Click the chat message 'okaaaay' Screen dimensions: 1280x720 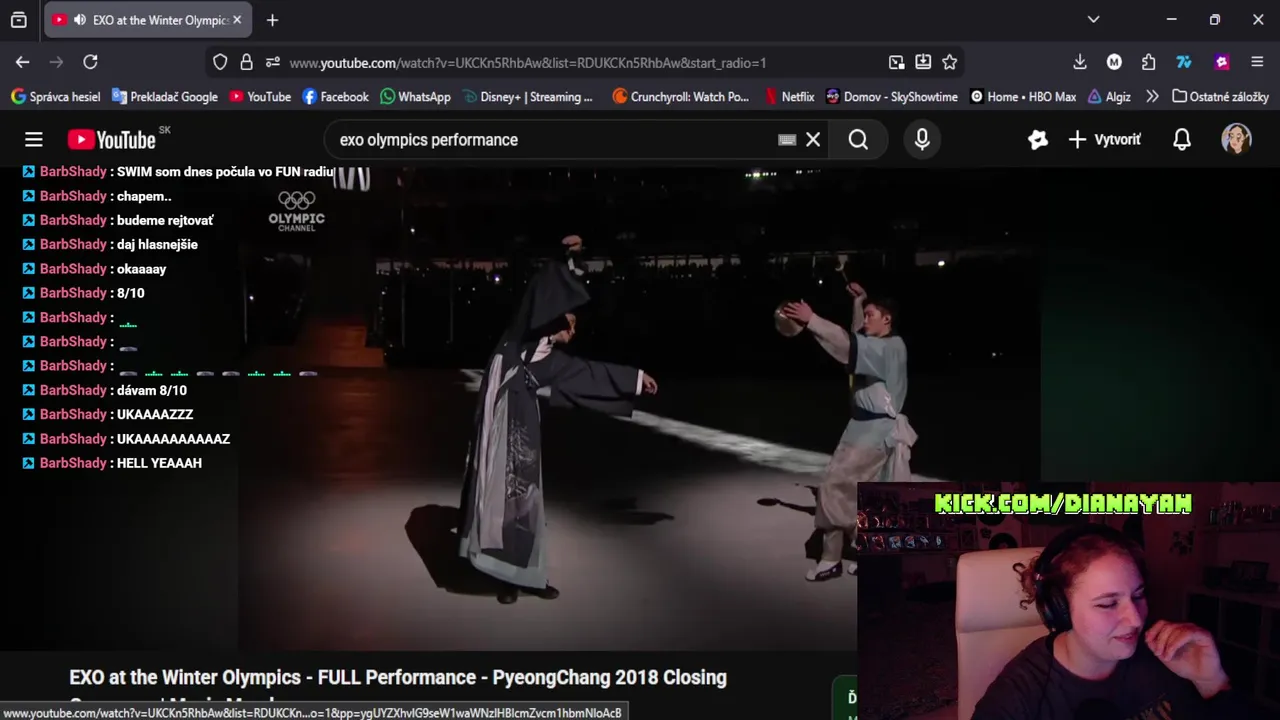tap(141, 269)
